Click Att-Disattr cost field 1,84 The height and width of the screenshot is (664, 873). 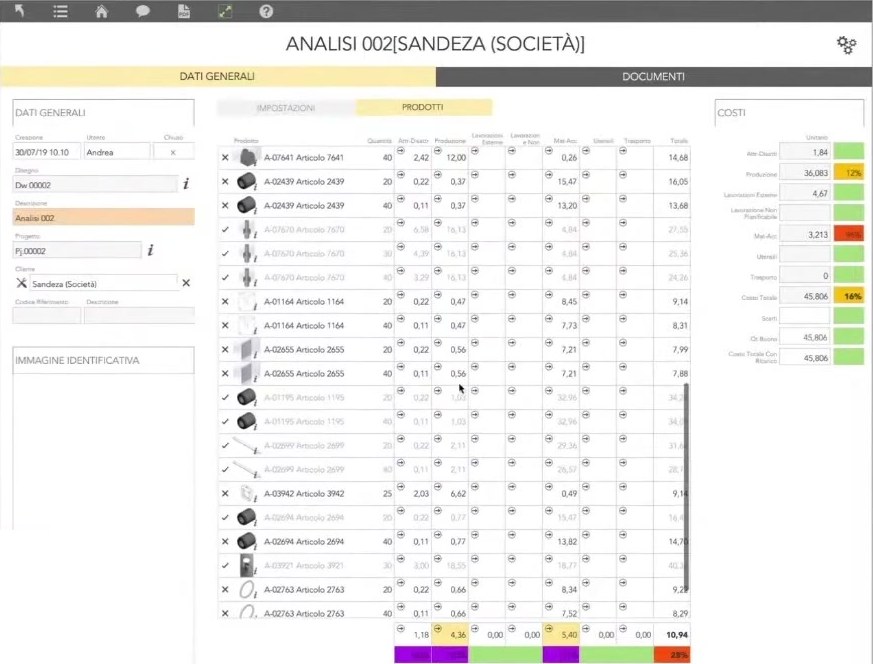805,152
